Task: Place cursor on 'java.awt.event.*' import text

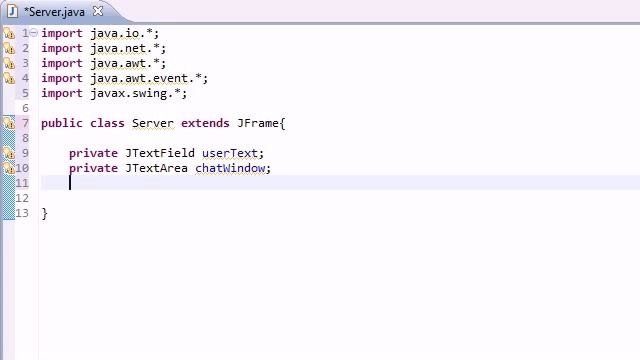Action: pos(146,78)
